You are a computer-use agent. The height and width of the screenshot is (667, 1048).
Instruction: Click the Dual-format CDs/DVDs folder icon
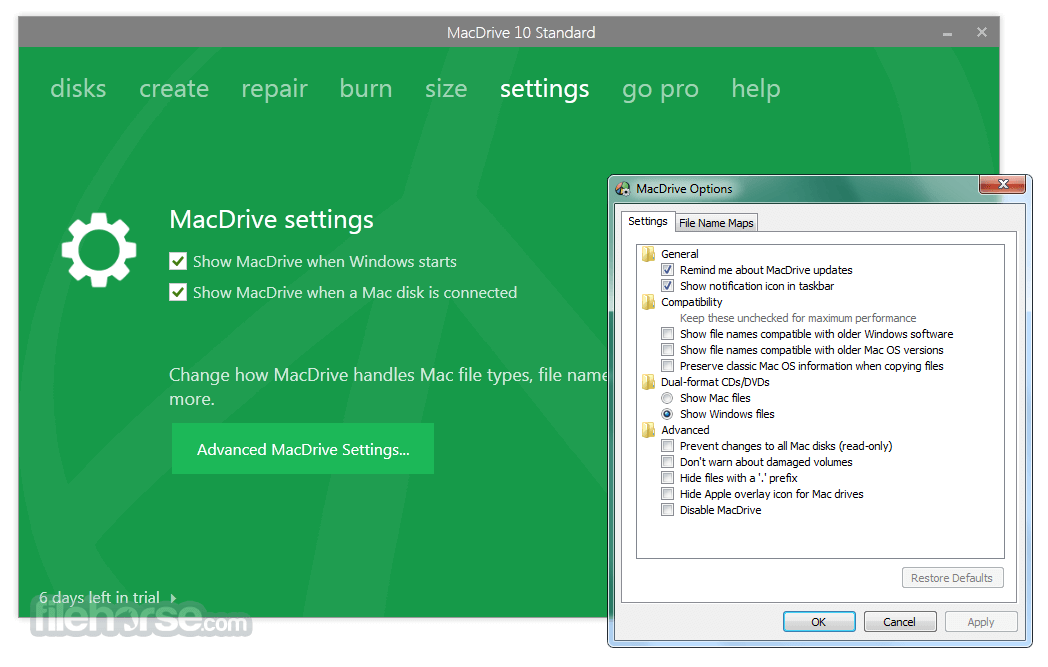[x=648, y=382]
